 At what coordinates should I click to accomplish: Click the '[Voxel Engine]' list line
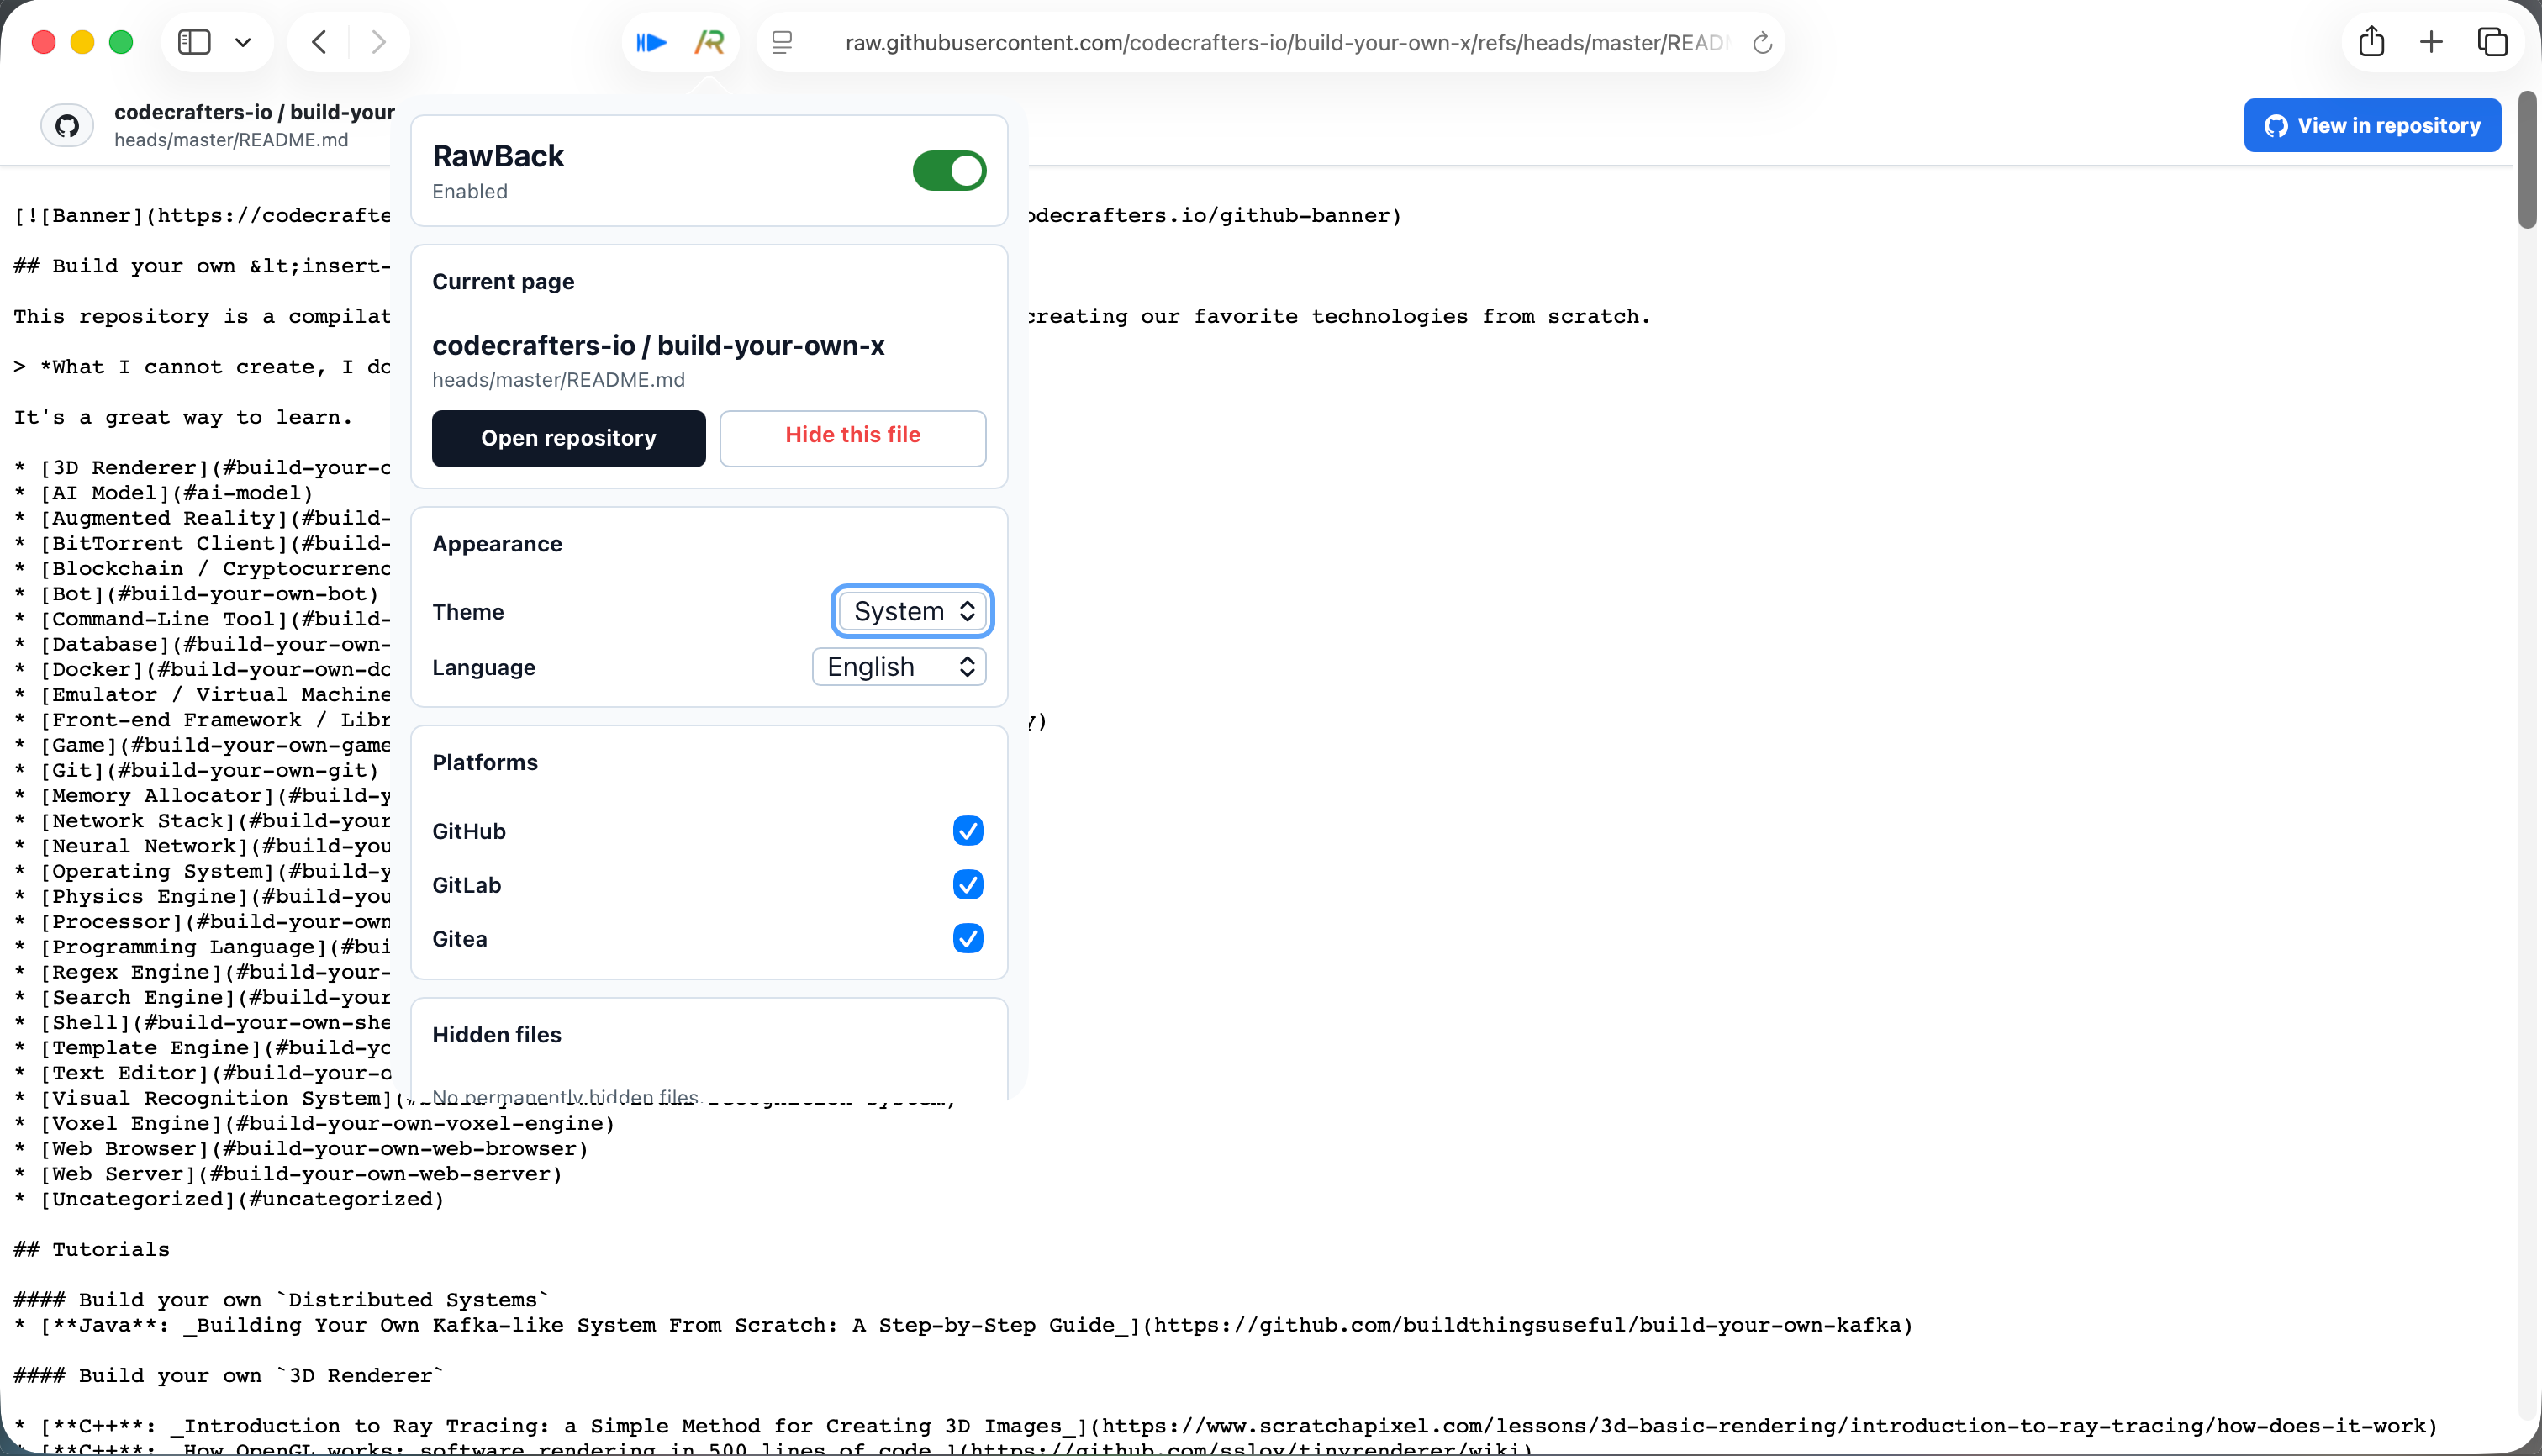pyautogui.click(x=314, y=1123)
